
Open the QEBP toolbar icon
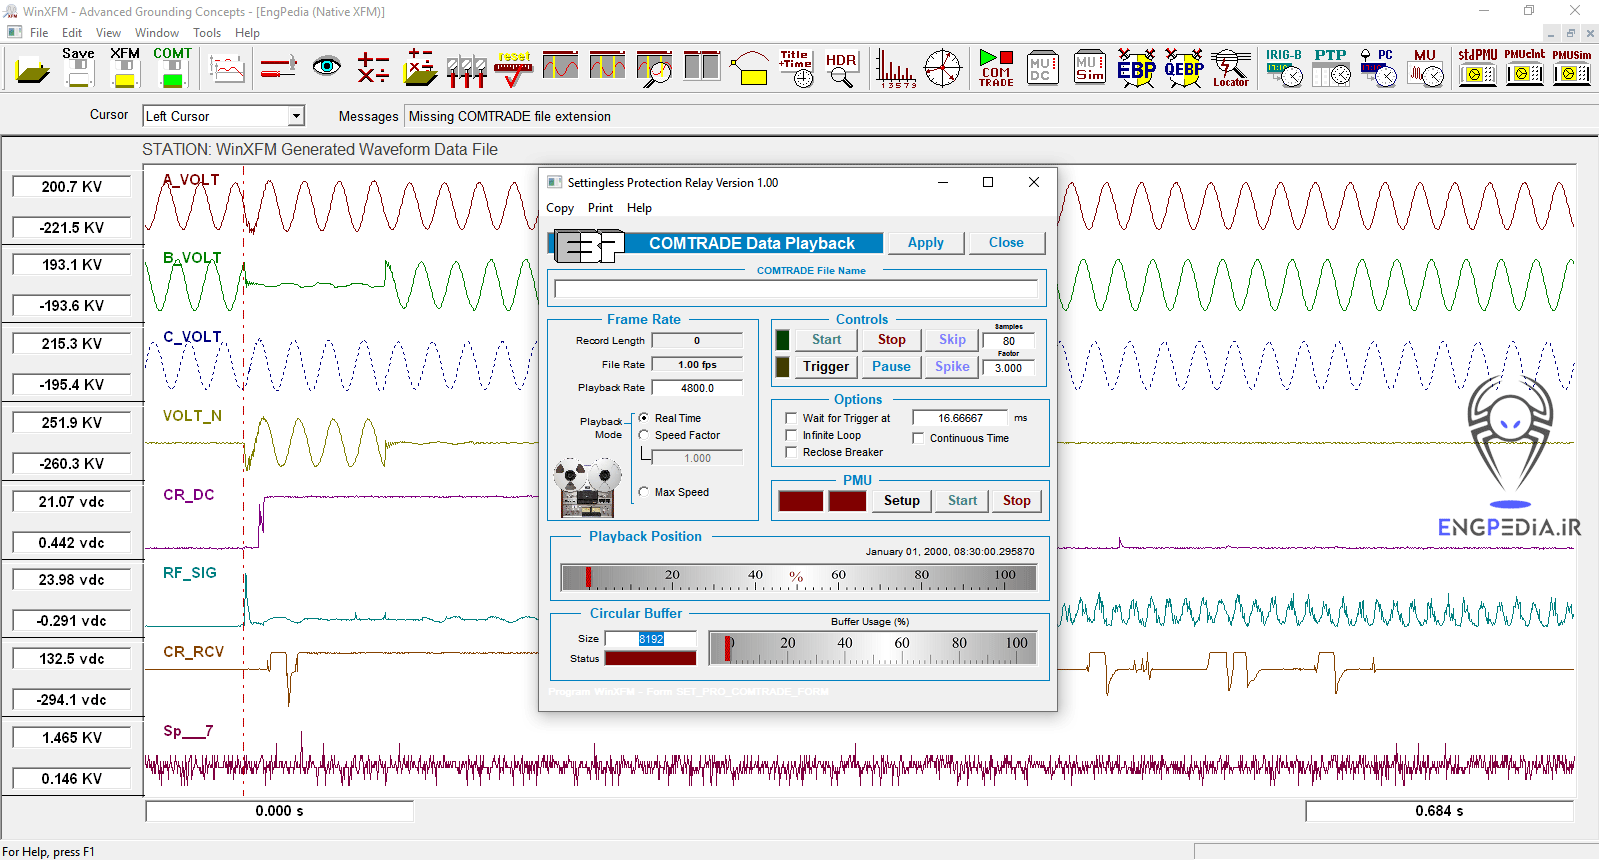click(x=1183, y=68)
